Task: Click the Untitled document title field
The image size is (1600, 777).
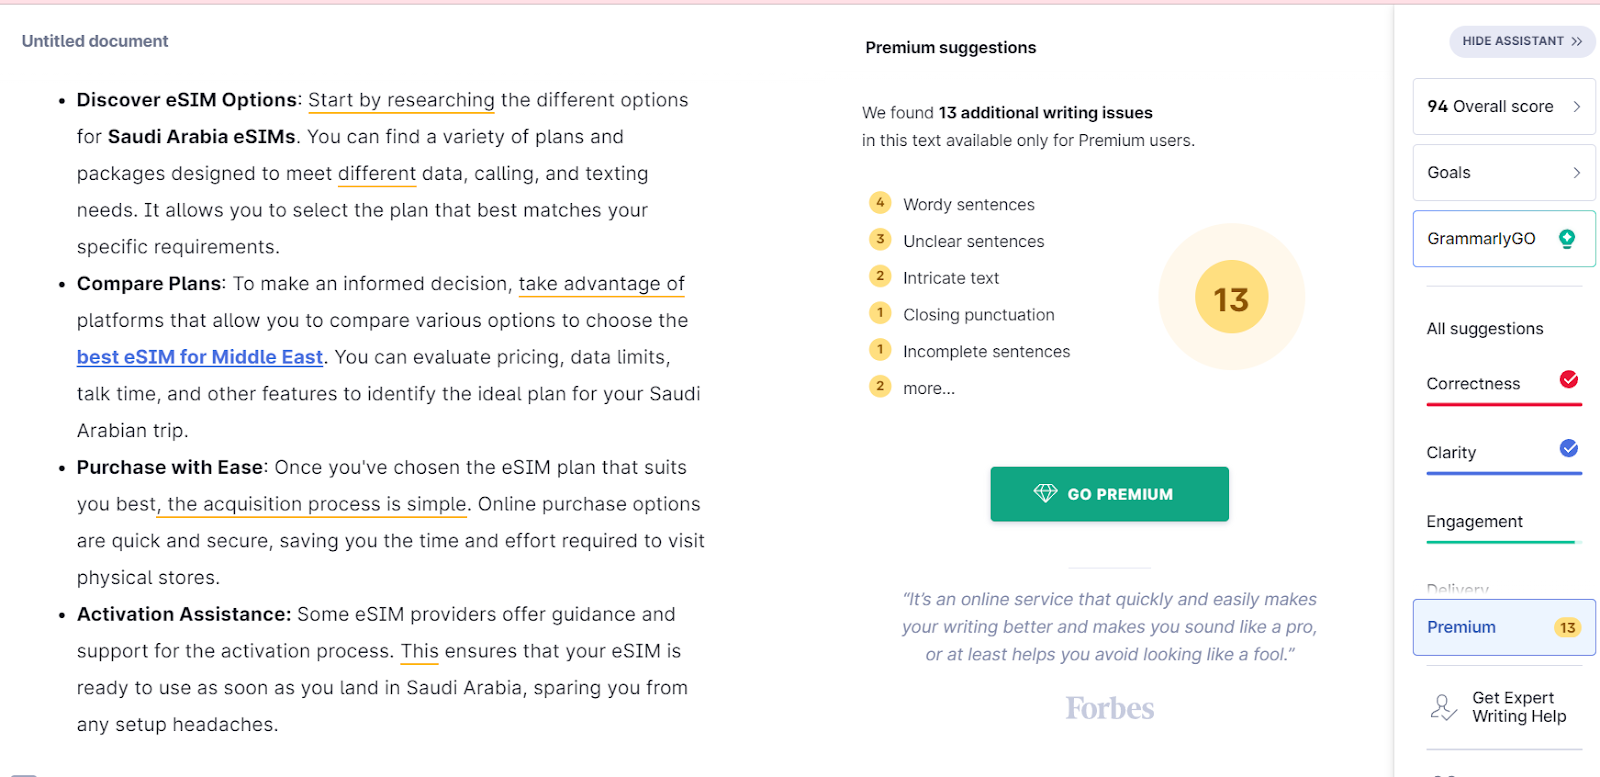Action: click(95, 41)
